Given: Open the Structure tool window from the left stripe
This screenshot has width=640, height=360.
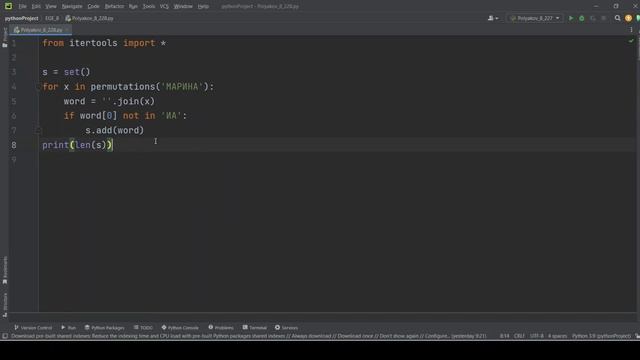Looking at the screenshot, I should coord(4,304).
